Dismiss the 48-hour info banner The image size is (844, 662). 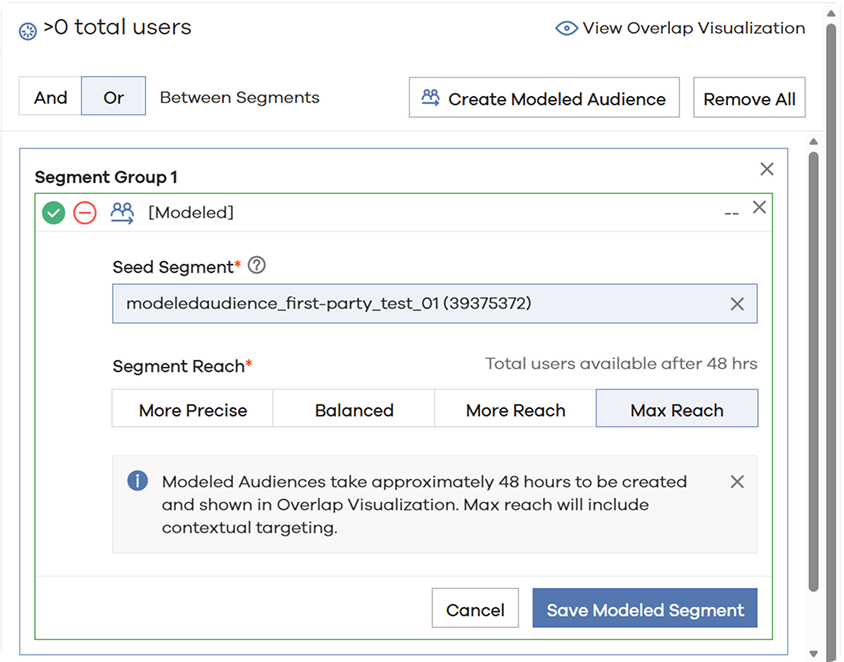coord(737,481)
